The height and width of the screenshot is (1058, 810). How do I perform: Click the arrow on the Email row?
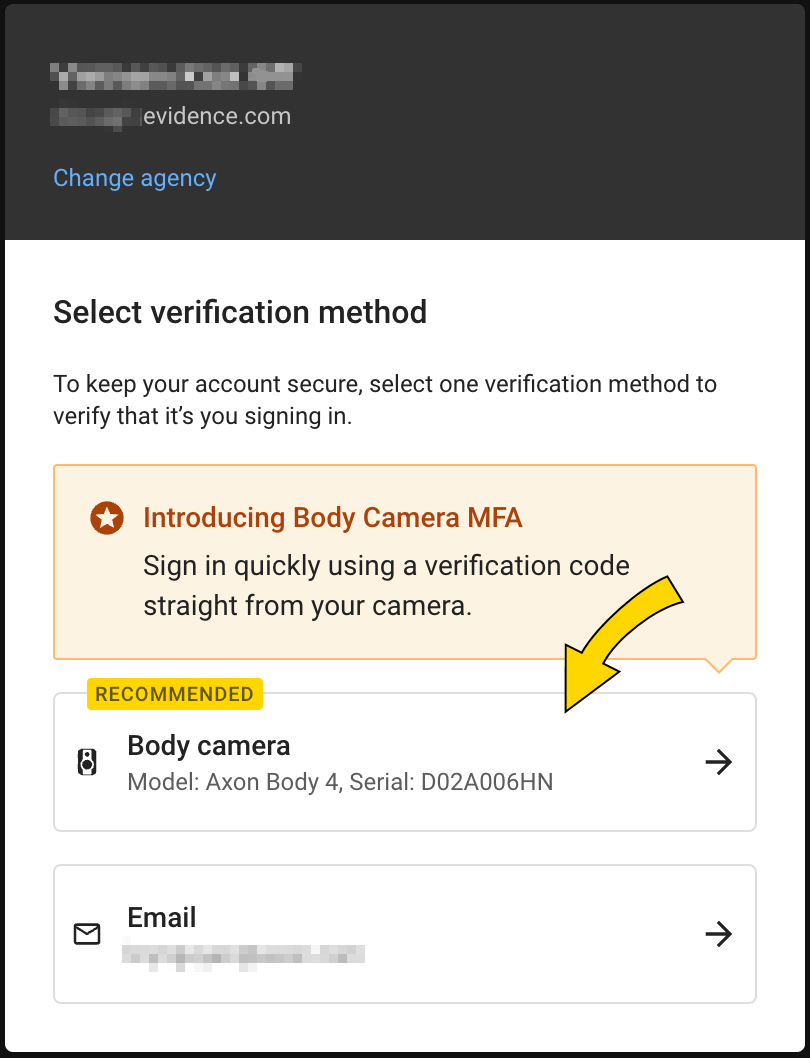click(x=718, y=935)
